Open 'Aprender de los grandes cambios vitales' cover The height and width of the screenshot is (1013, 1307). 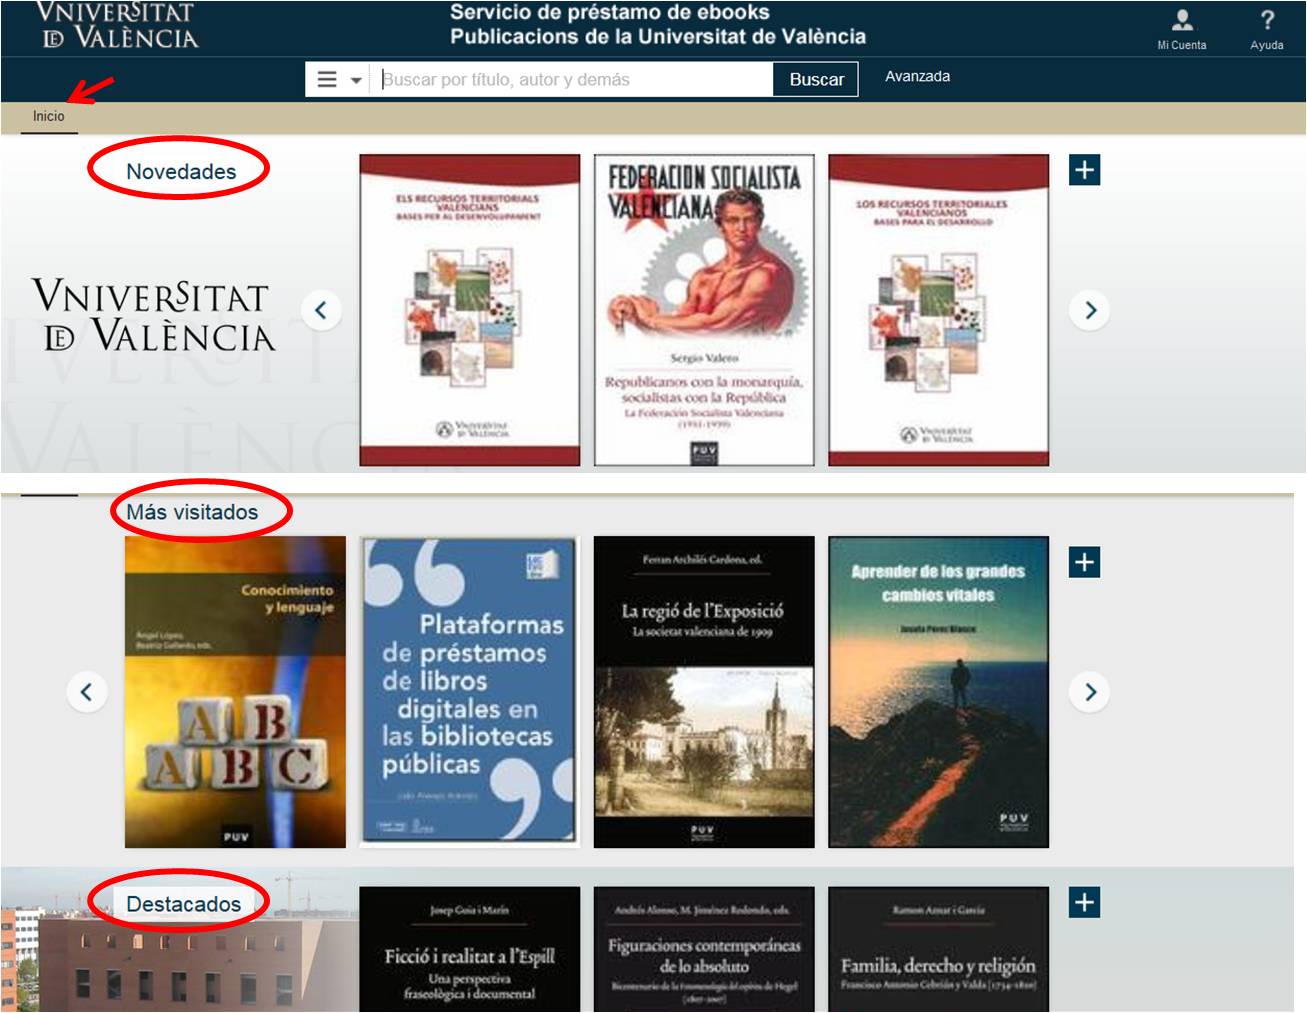[939, 692]
